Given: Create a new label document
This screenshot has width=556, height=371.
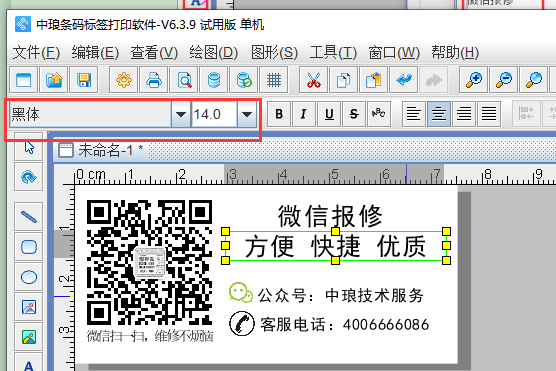Looking at the screenshot, I should [23, 80].
